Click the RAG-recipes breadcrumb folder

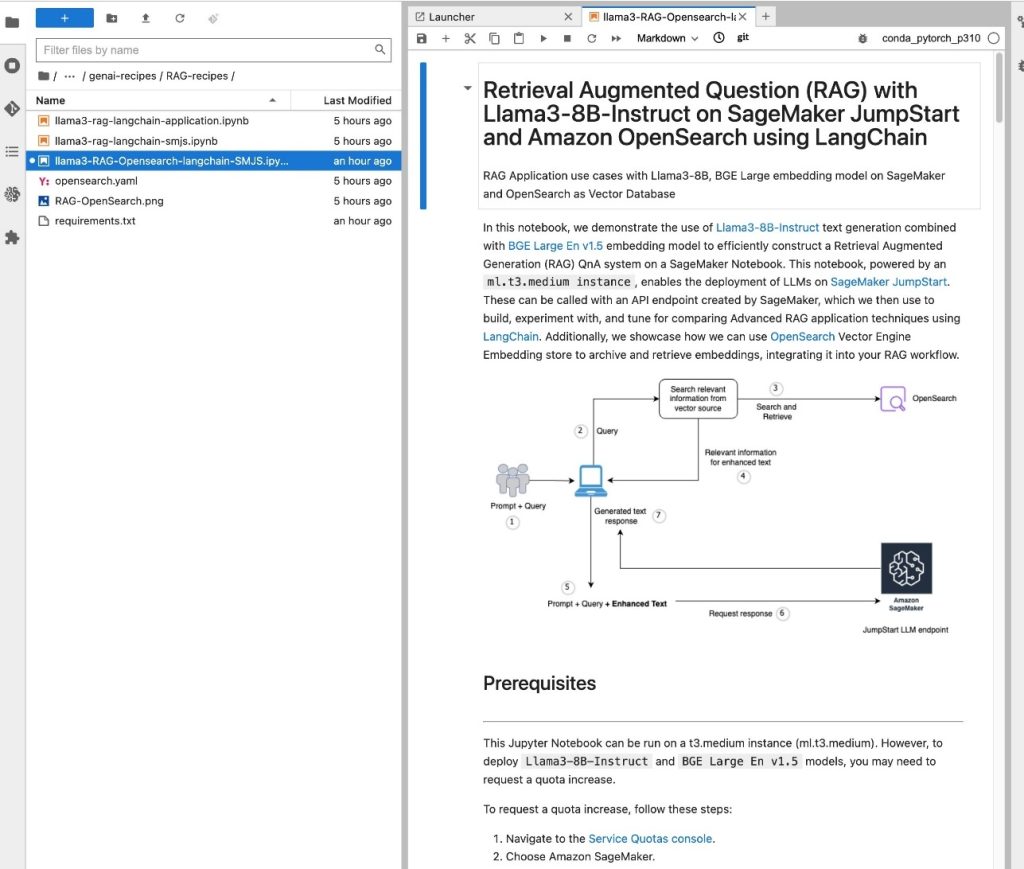[x=197, y=76]
